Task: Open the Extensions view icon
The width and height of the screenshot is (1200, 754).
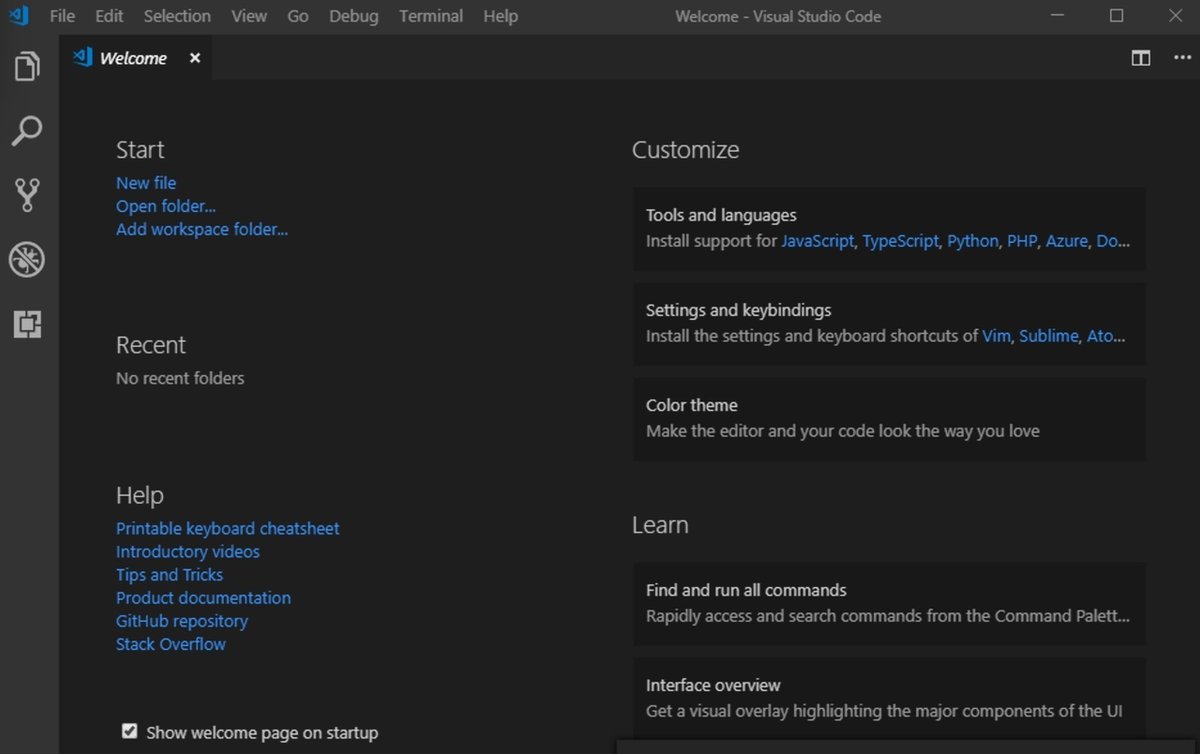Action: click(27, 324)
